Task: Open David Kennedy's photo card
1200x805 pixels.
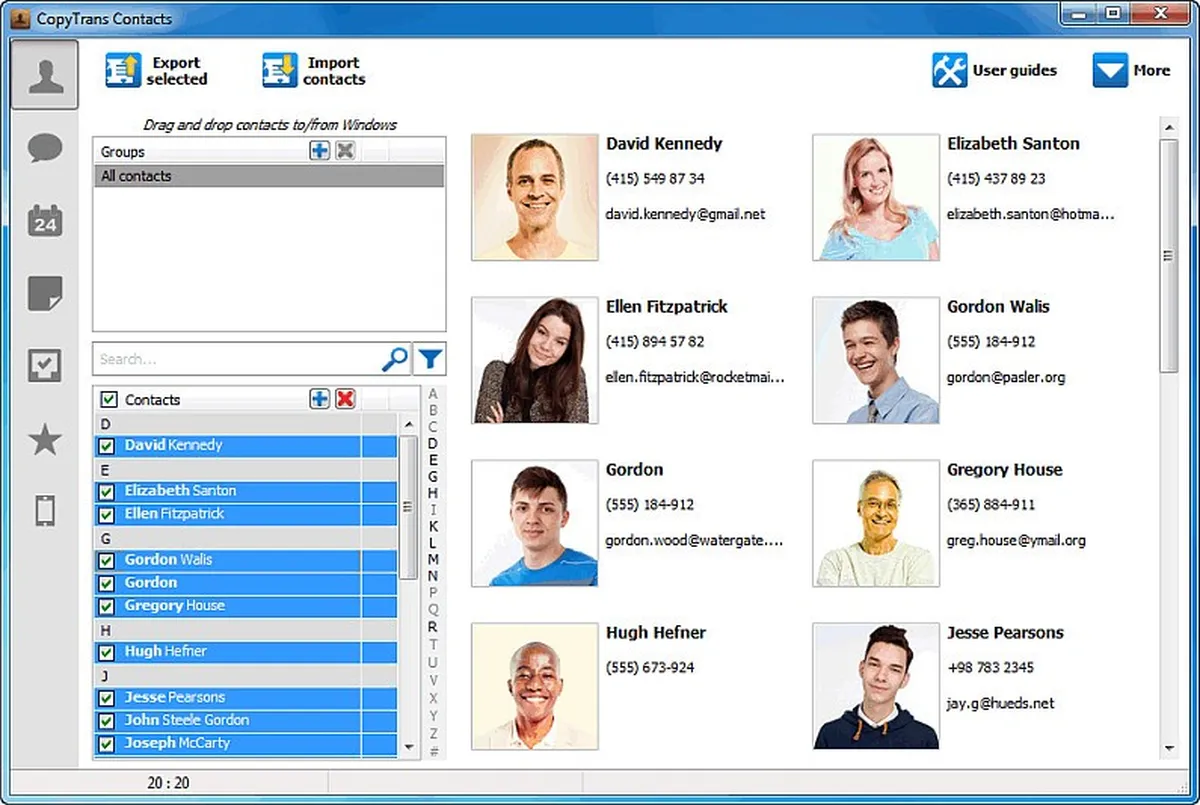Action: click(534, 197)
